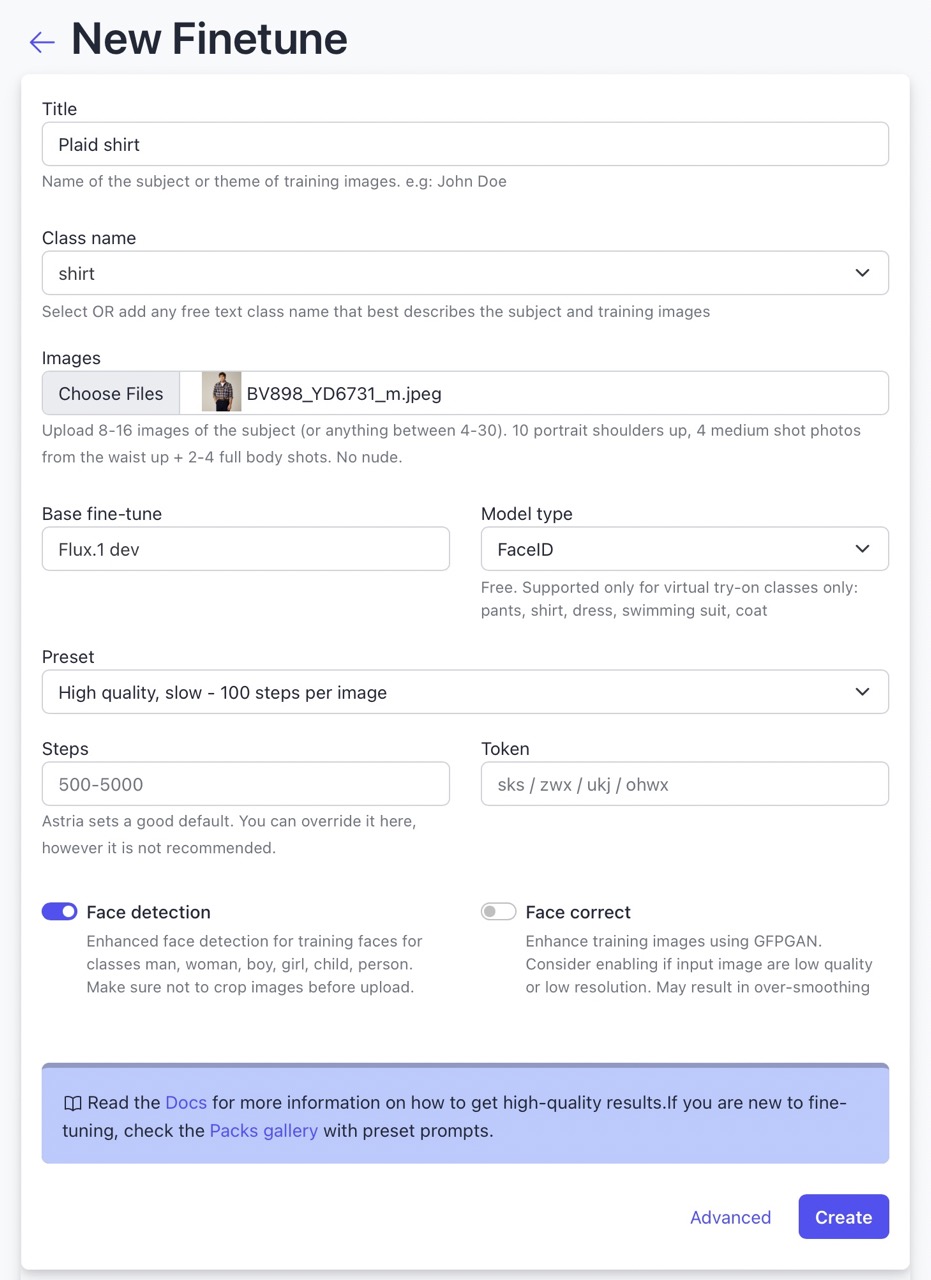Go back using the left arrow icon
931x1280 pixels.
pyautogui.click(x=42, y=42)
